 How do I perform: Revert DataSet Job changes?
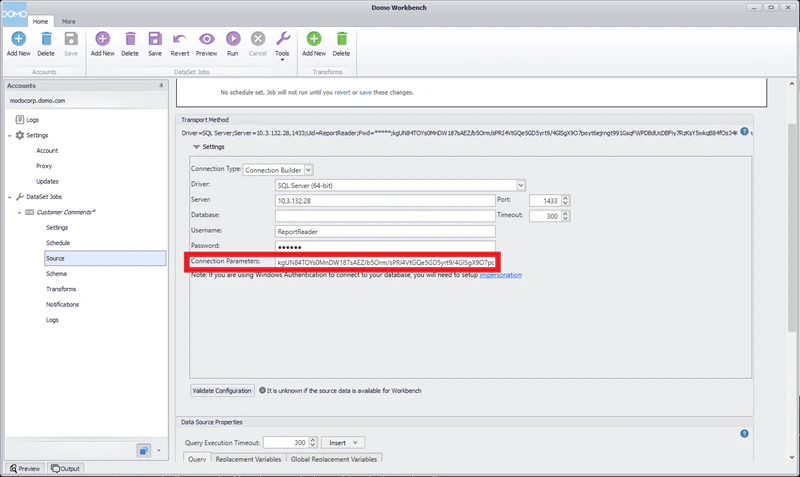(x=180, y=43)
